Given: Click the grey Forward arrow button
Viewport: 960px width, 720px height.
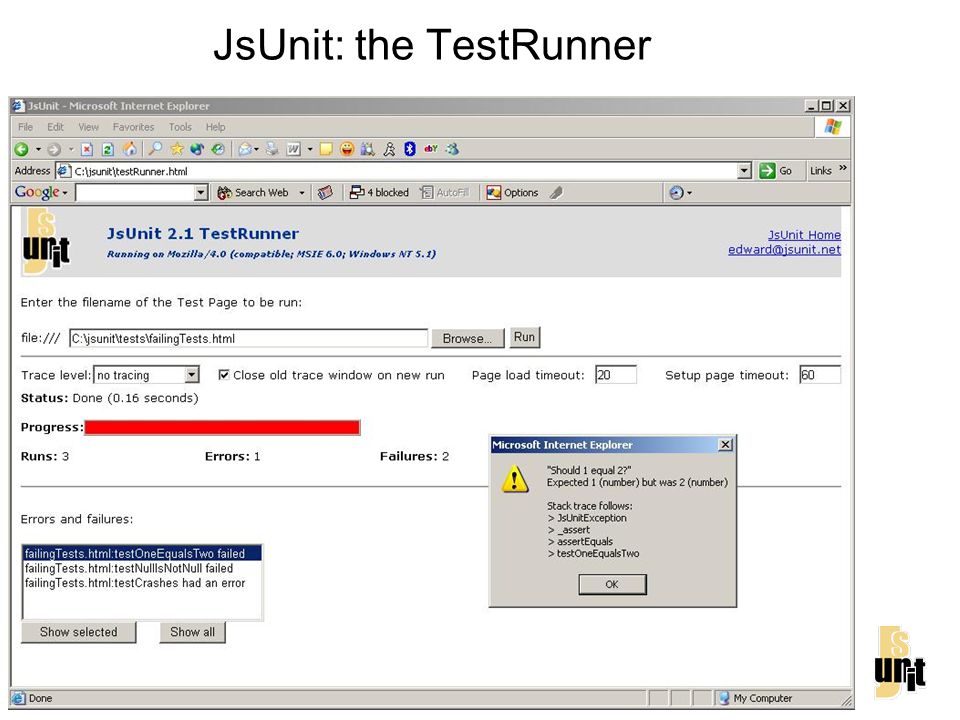Looking at the screenshot, I should click(x=54, y=149).
